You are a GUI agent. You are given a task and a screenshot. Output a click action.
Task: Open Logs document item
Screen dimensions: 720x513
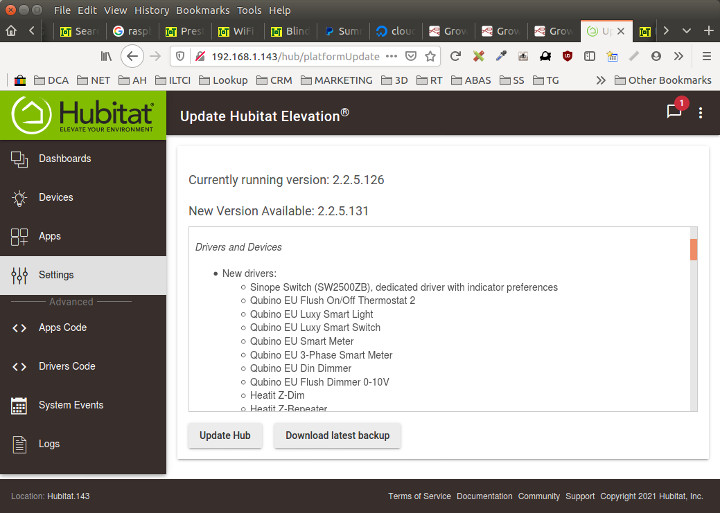pos(83,444)
